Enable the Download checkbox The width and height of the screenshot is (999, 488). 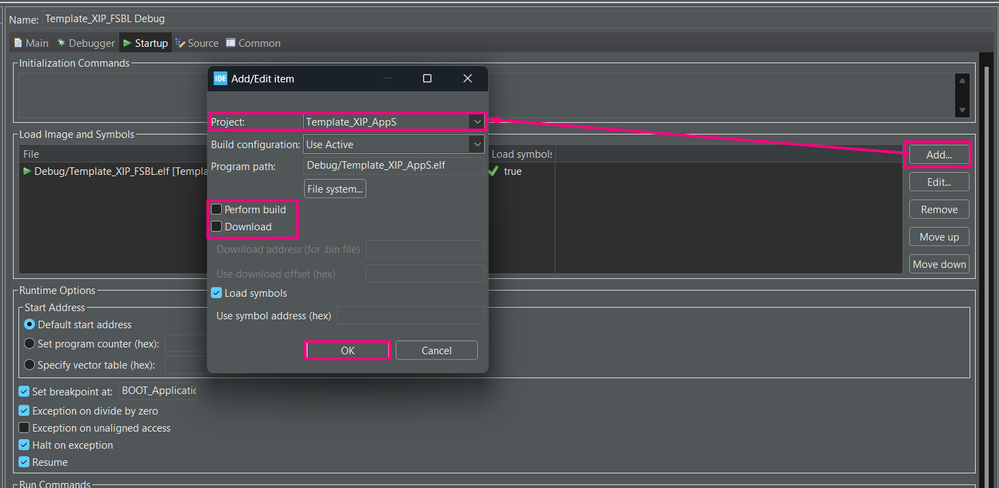pyautogui.click(x=217, y=226)
